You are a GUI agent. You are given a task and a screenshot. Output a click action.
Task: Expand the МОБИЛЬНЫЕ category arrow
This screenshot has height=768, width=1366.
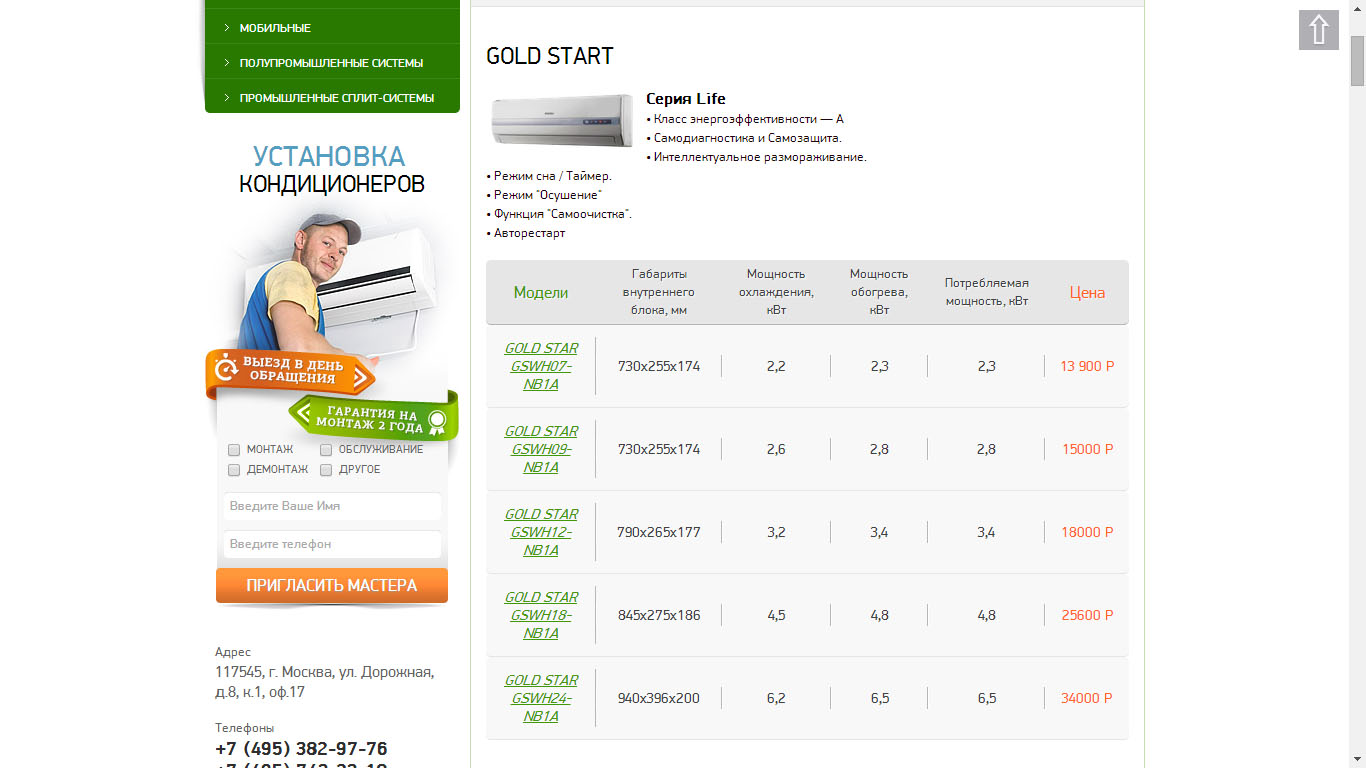(x=226, y=27)
